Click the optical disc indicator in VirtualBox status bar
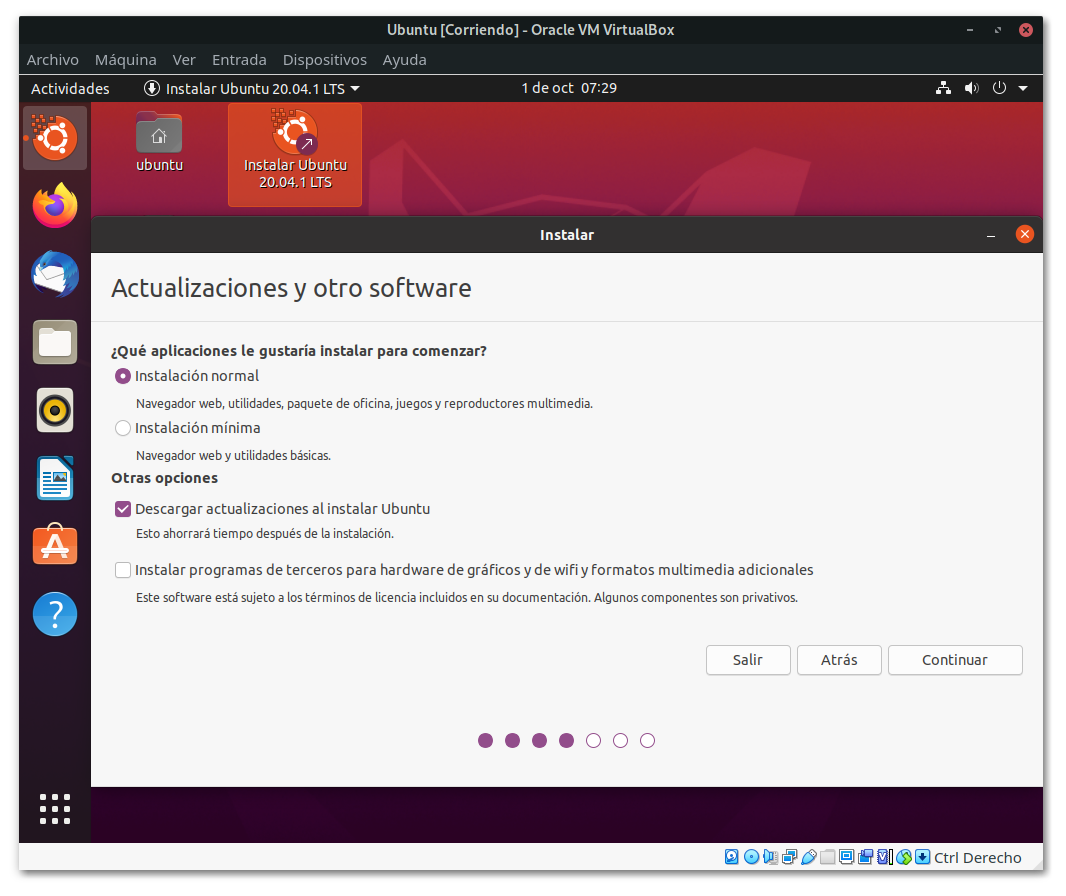 click(751, 857)
